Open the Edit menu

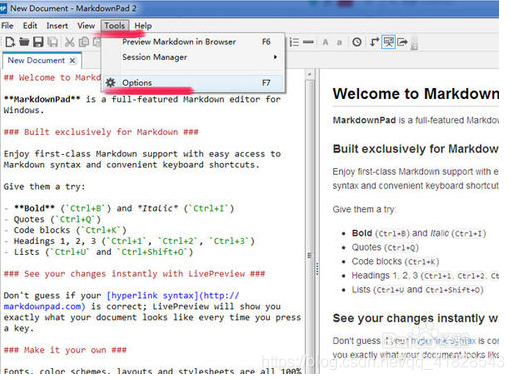[x=30, y=26]
